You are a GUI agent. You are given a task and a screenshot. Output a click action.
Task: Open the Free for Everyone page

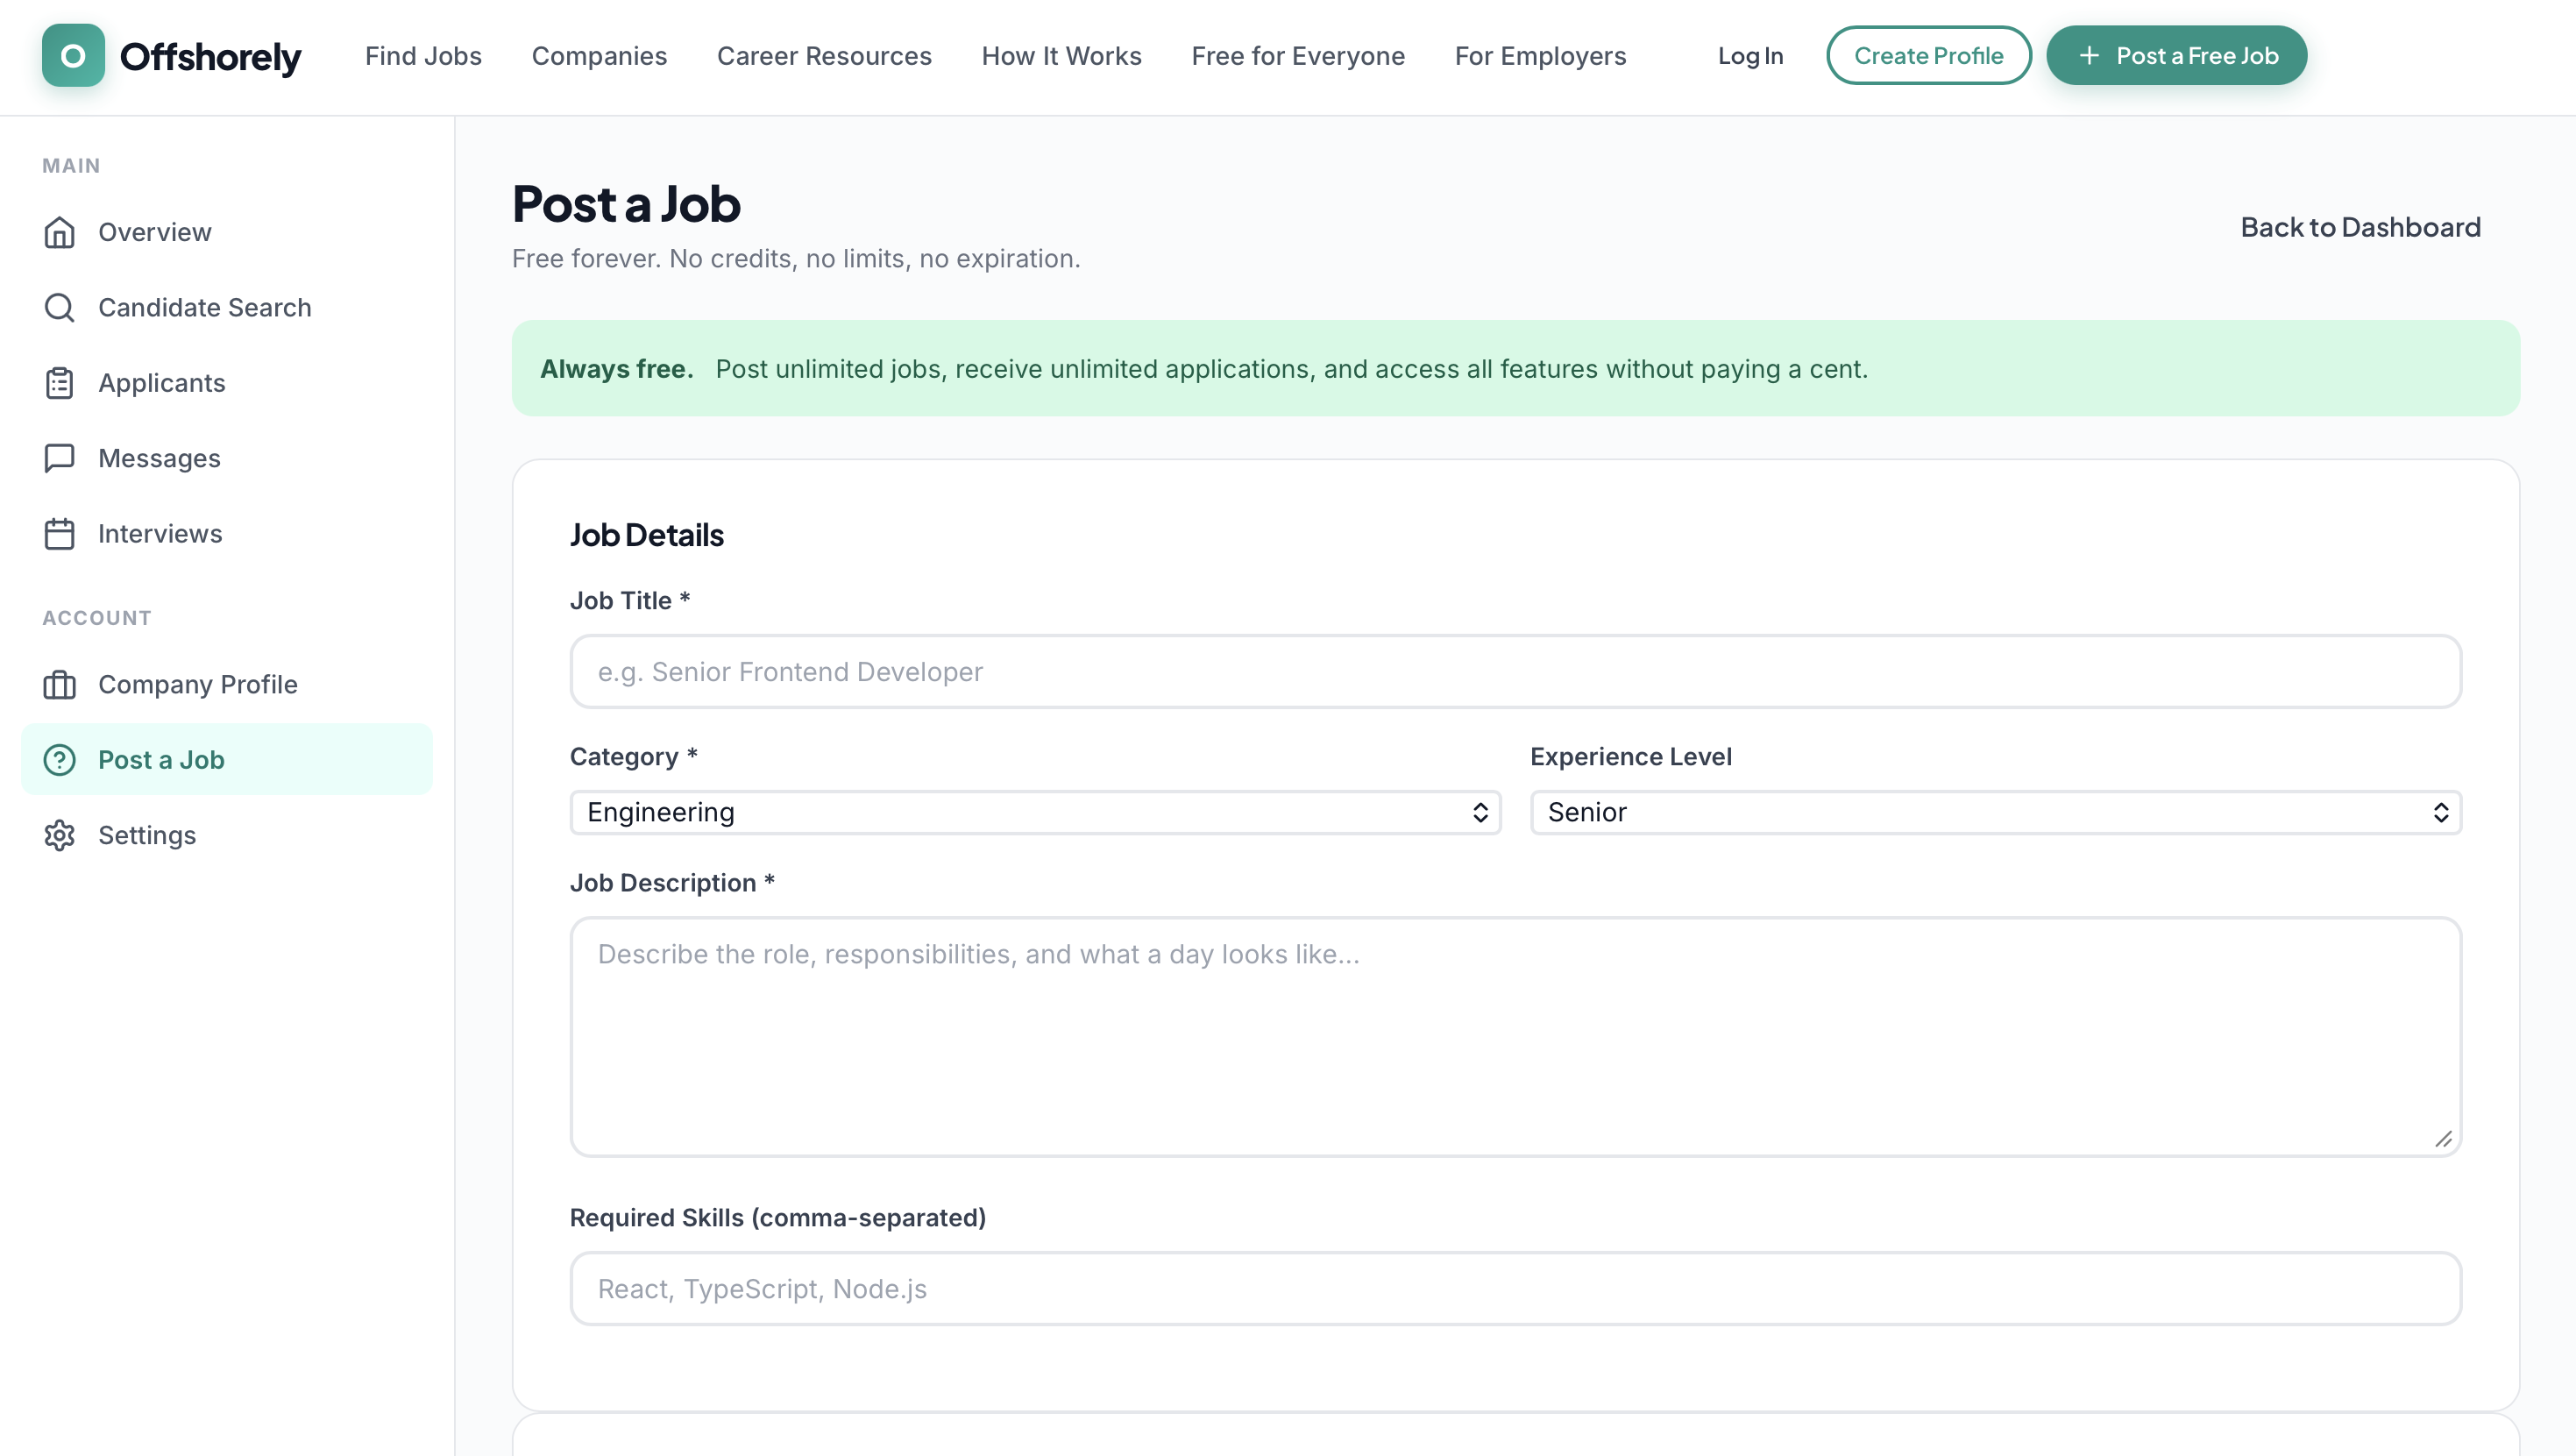click(1298, 56)
